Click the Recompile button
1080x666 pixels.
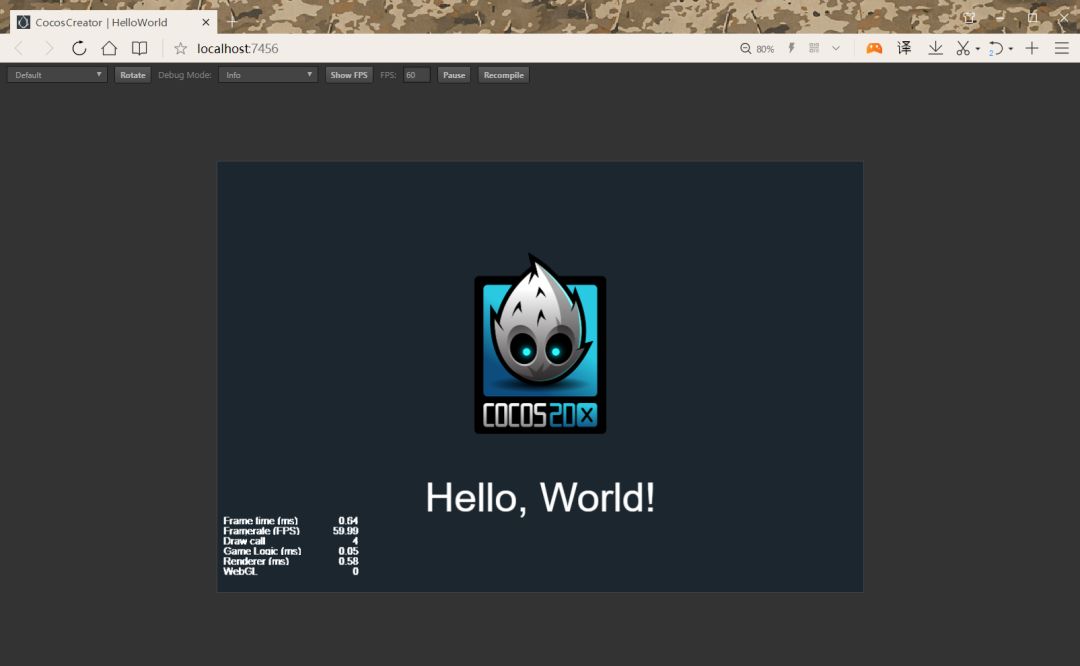point(503,75)
